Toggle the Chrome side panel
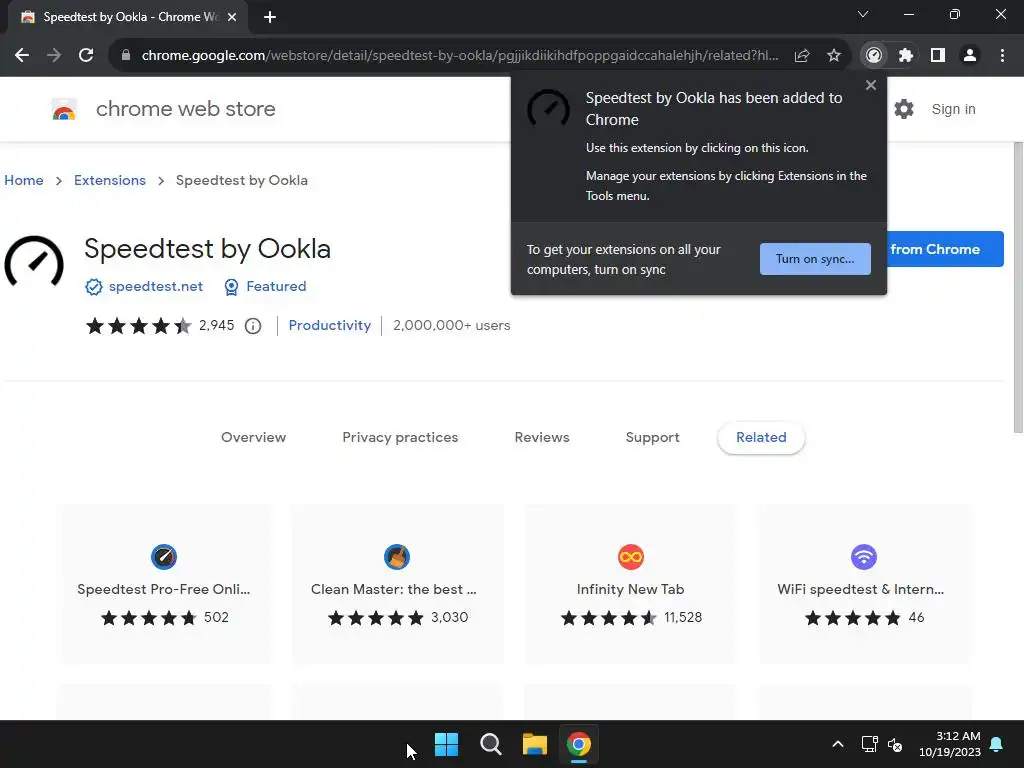 pyautogui.click(x=938, y=56)
